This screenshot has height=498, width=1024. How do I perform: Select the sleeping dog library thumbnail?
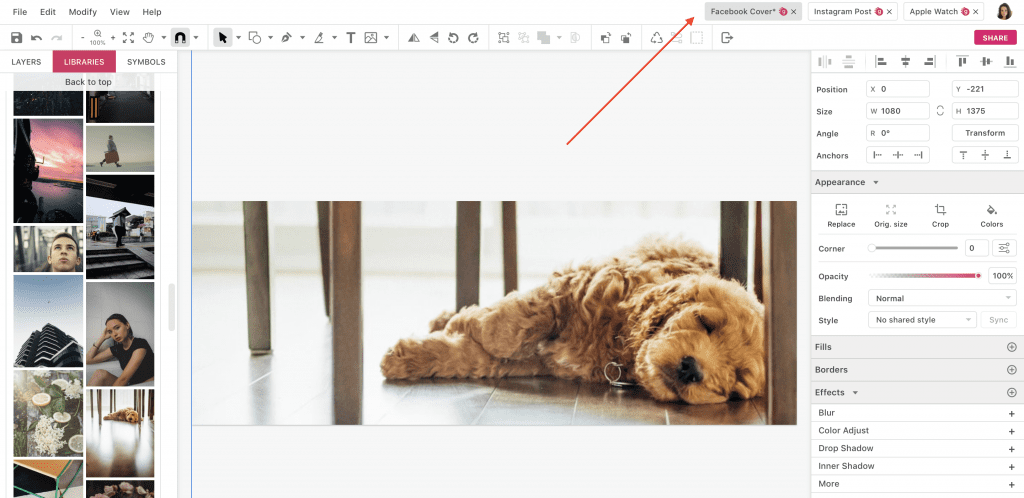(120, 433)
